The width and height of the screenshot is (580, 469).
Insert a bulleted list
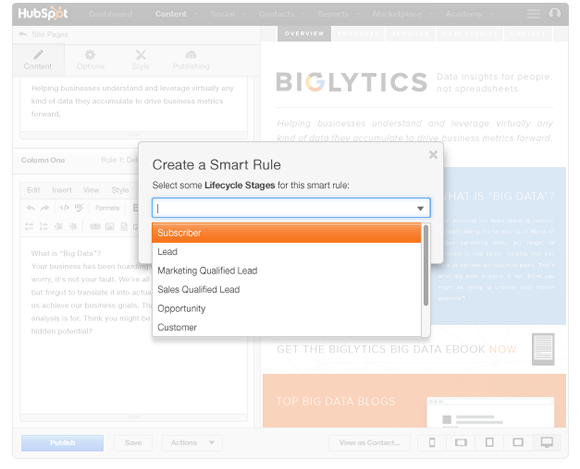[29, 226]
